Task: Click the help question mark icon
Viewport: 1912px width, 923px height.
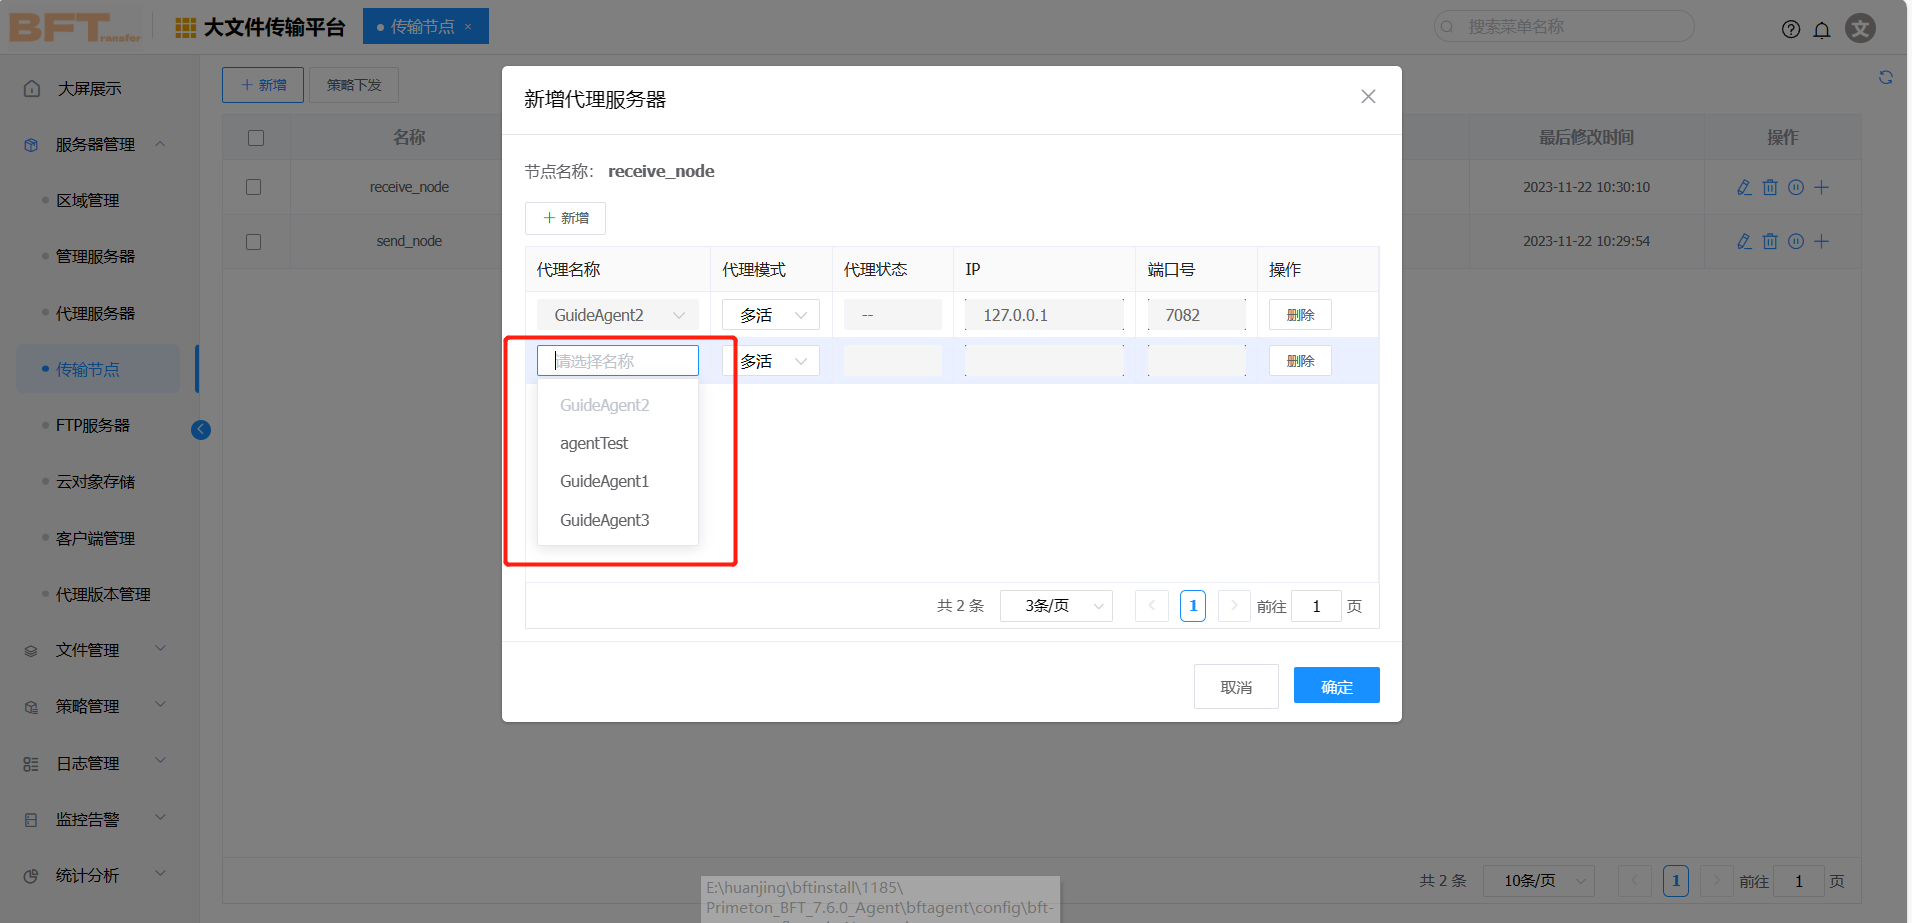Action: coord(1790,29)
